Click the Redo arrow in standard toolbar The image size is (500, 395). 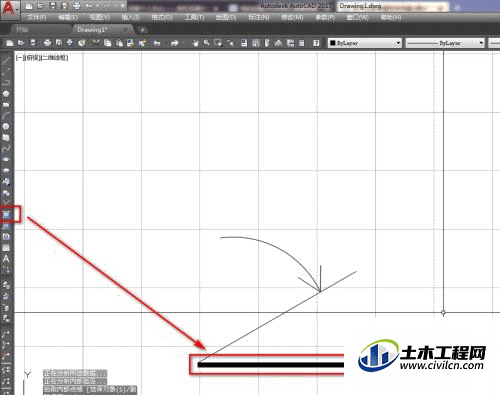click(175, 43)
